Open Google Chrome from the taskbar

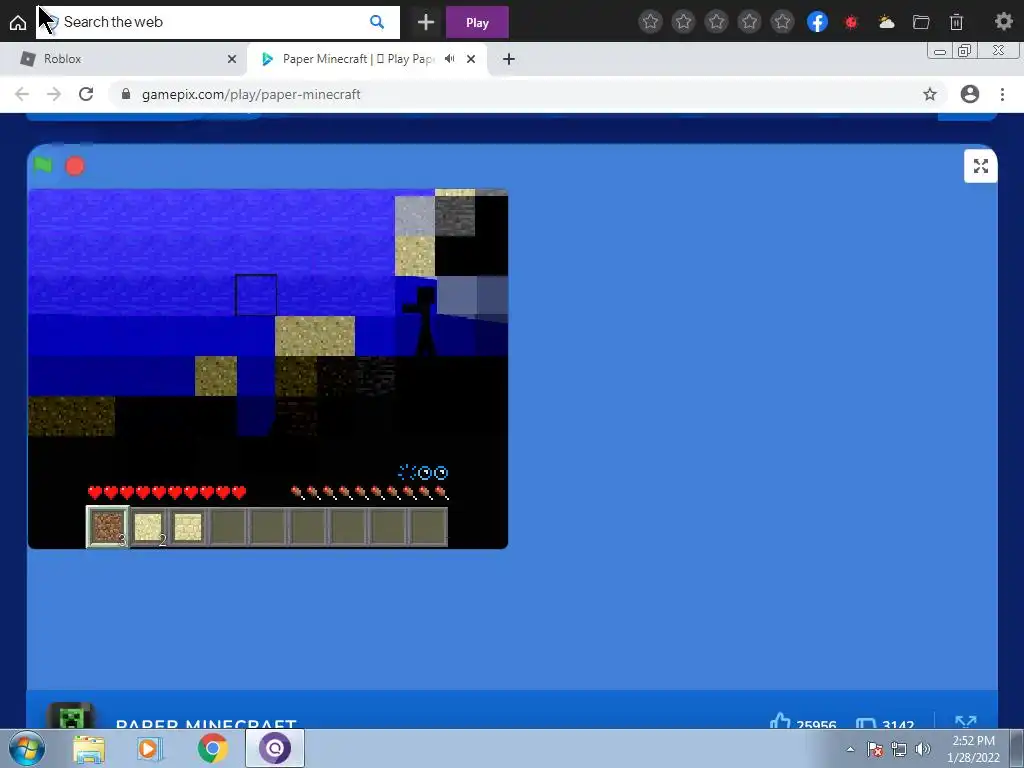pyautogui.click(x=212, y=748)
